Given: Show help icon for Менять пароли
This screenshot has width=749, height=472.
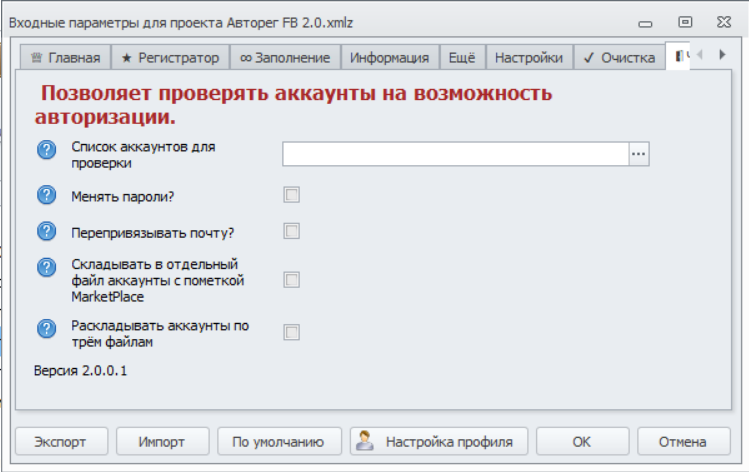Looking at the screenshot, I should 46,195.
